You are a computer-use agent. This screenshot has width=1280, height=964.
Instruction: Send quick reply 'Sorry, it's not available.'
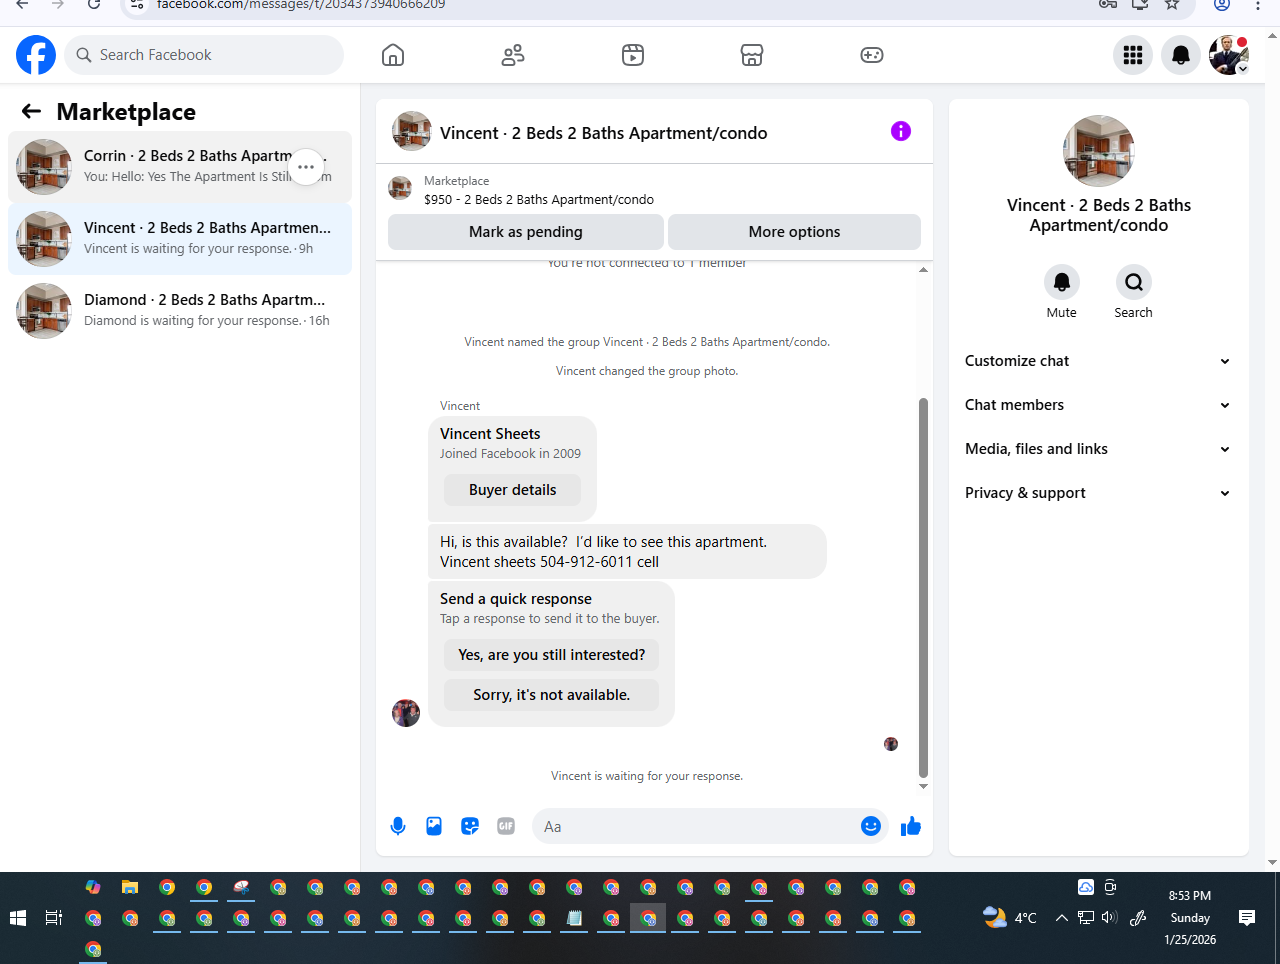552,695
